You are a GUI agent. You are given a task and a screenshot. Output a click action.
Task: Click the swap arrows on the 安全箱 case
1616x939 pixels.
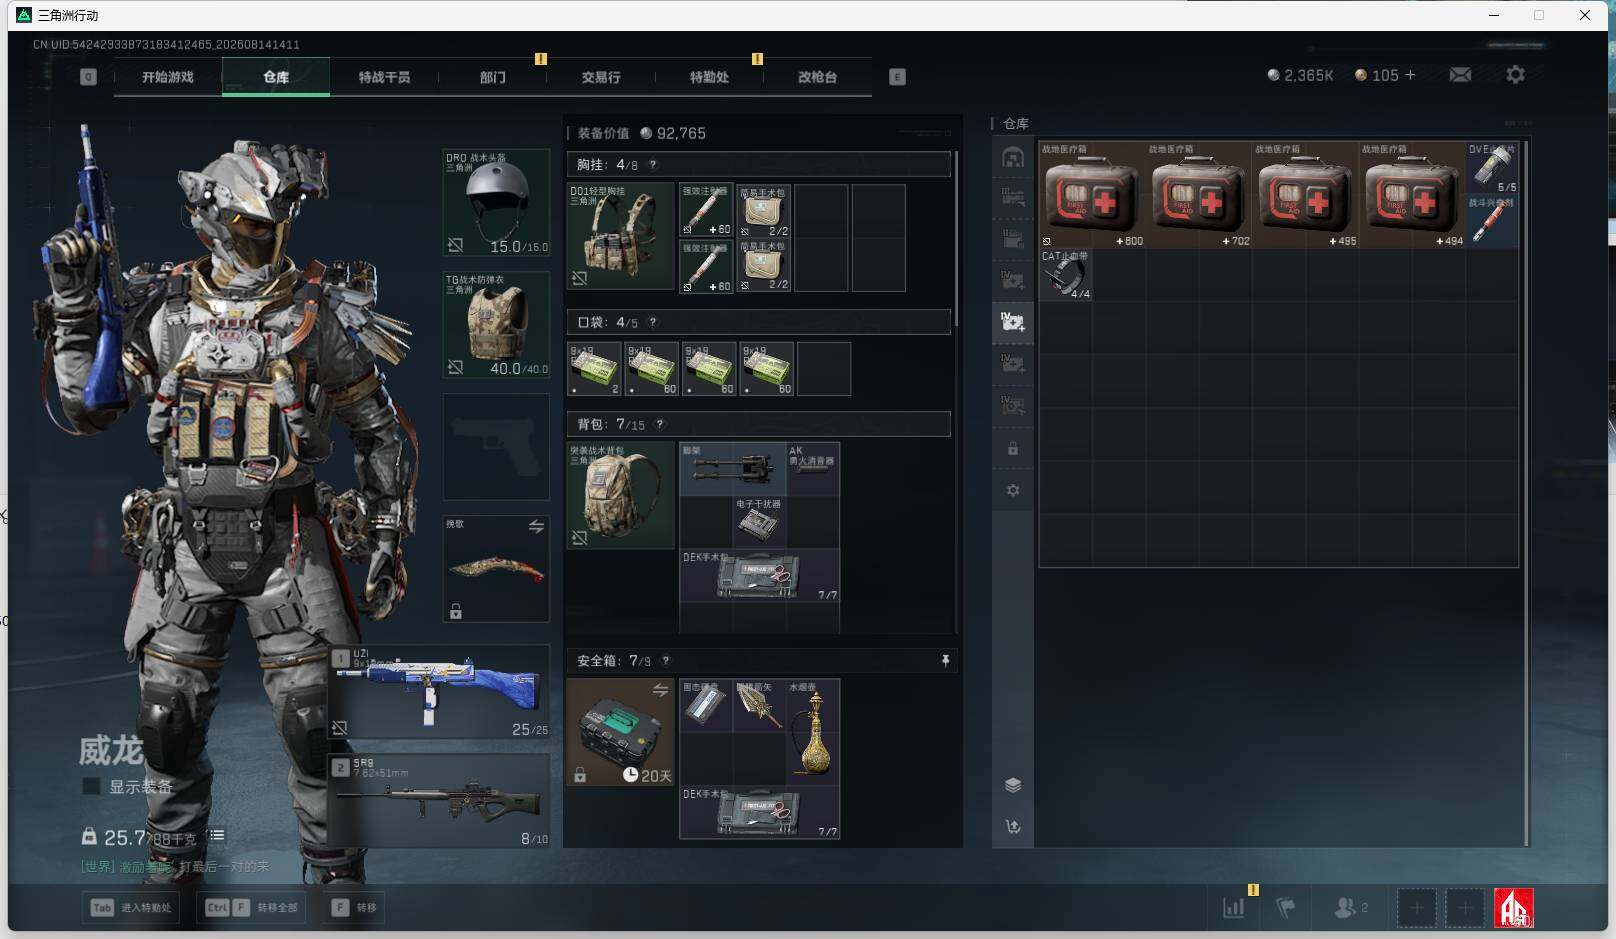pos(660,690)
